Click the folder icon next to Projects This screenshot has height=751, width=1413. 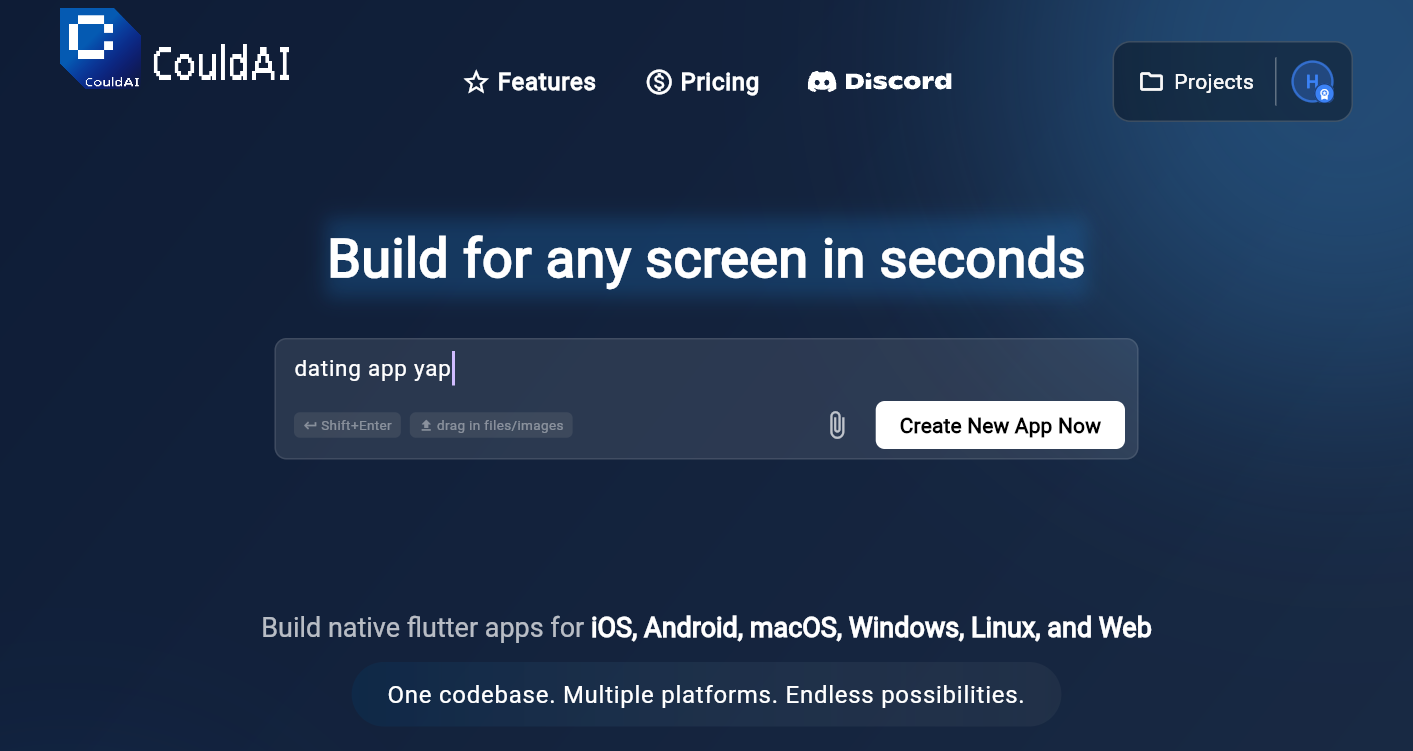(1152, 82)
